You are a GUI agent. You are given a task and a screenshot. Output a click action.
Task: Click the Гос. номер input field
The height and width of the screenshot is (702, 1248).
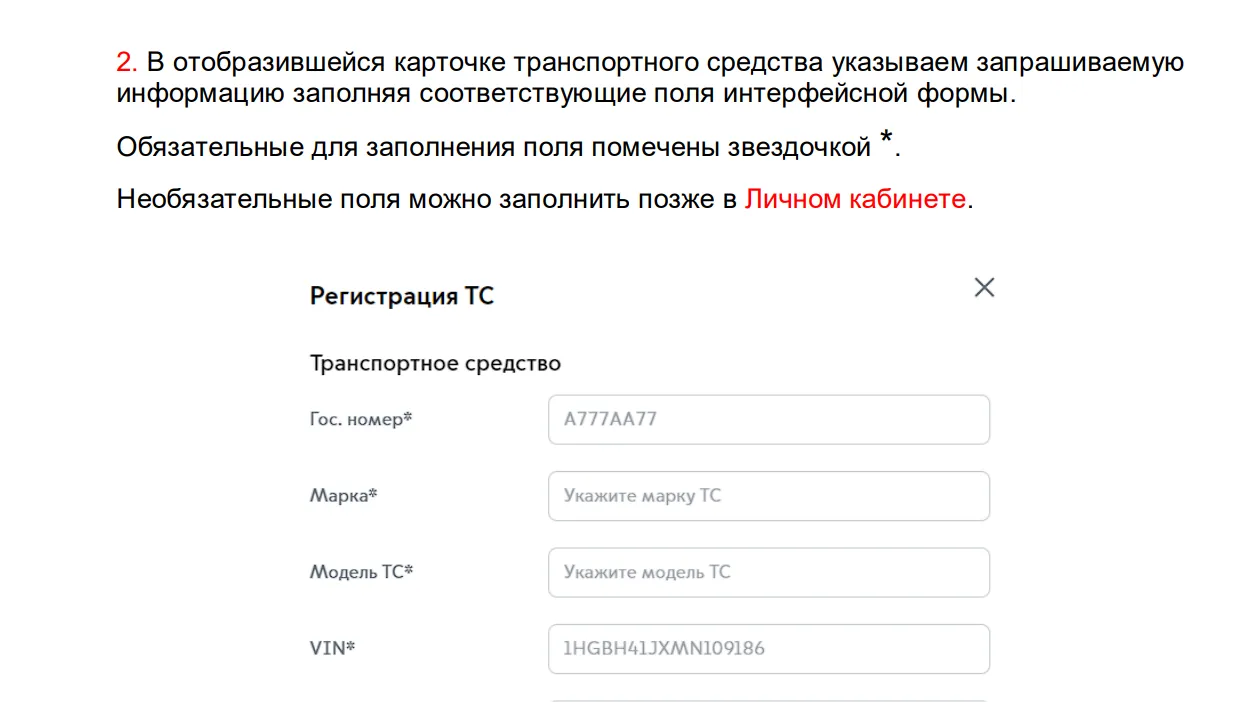tap(768, 420)
